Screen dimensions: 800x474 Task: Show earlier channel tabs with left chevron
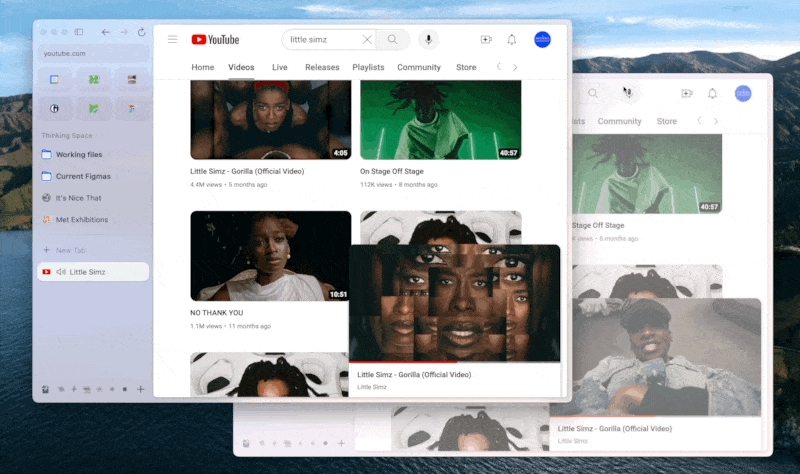coord(499,67)
